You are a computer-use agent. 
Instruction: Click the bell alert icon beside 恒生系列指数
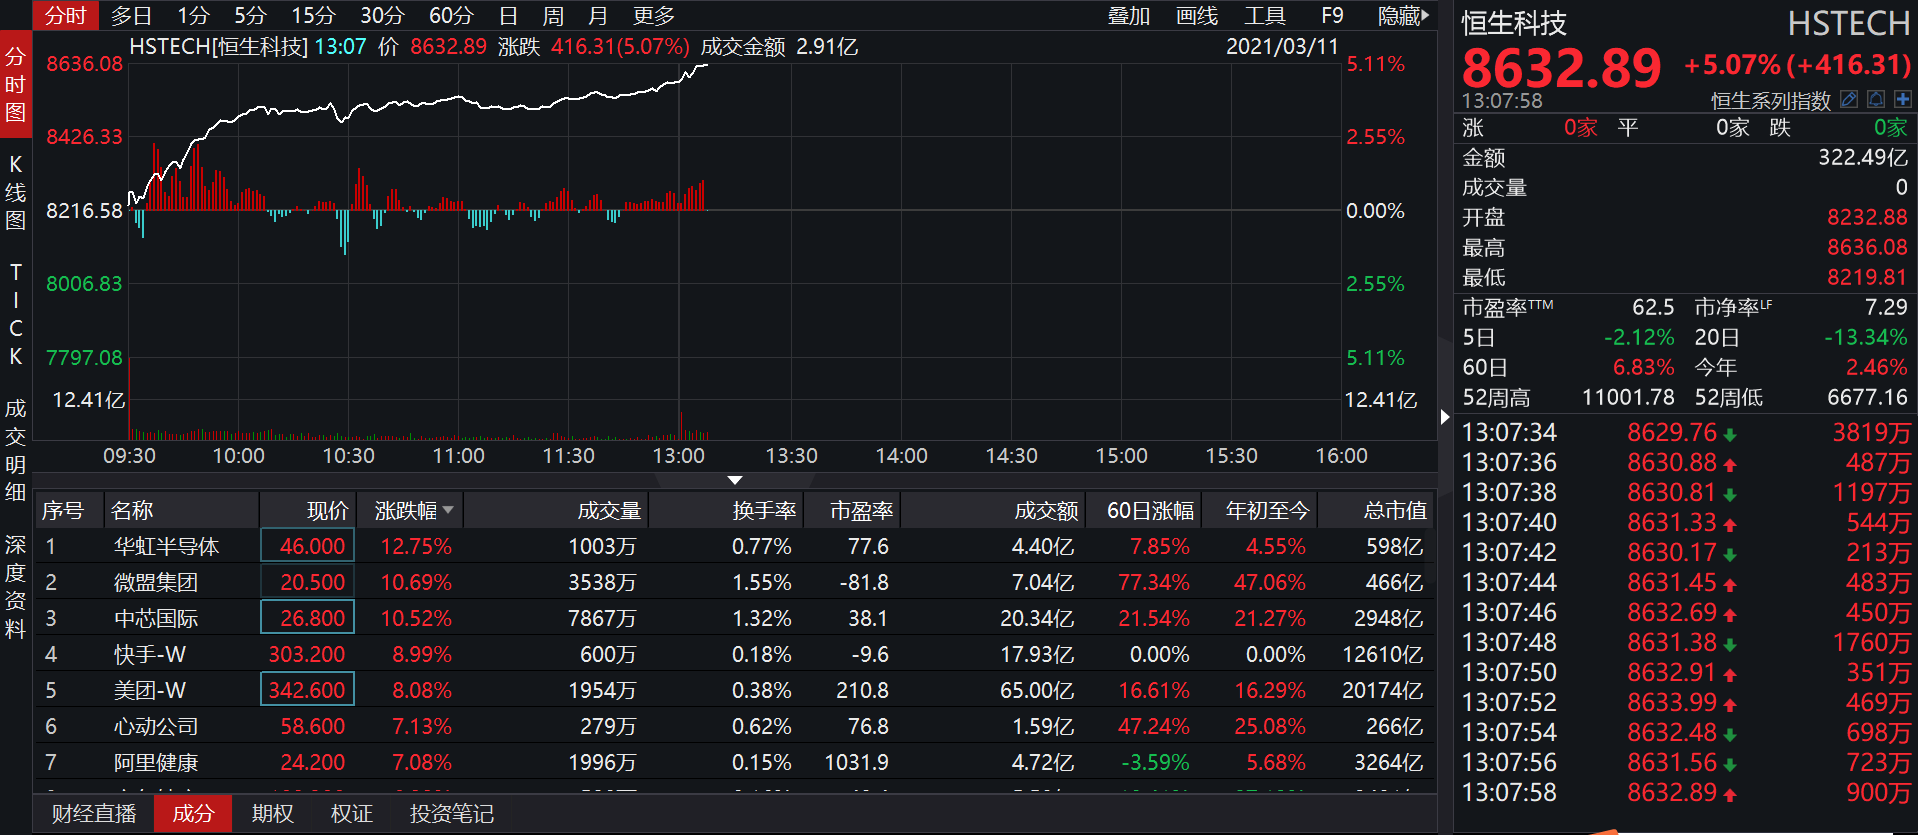1876,99
